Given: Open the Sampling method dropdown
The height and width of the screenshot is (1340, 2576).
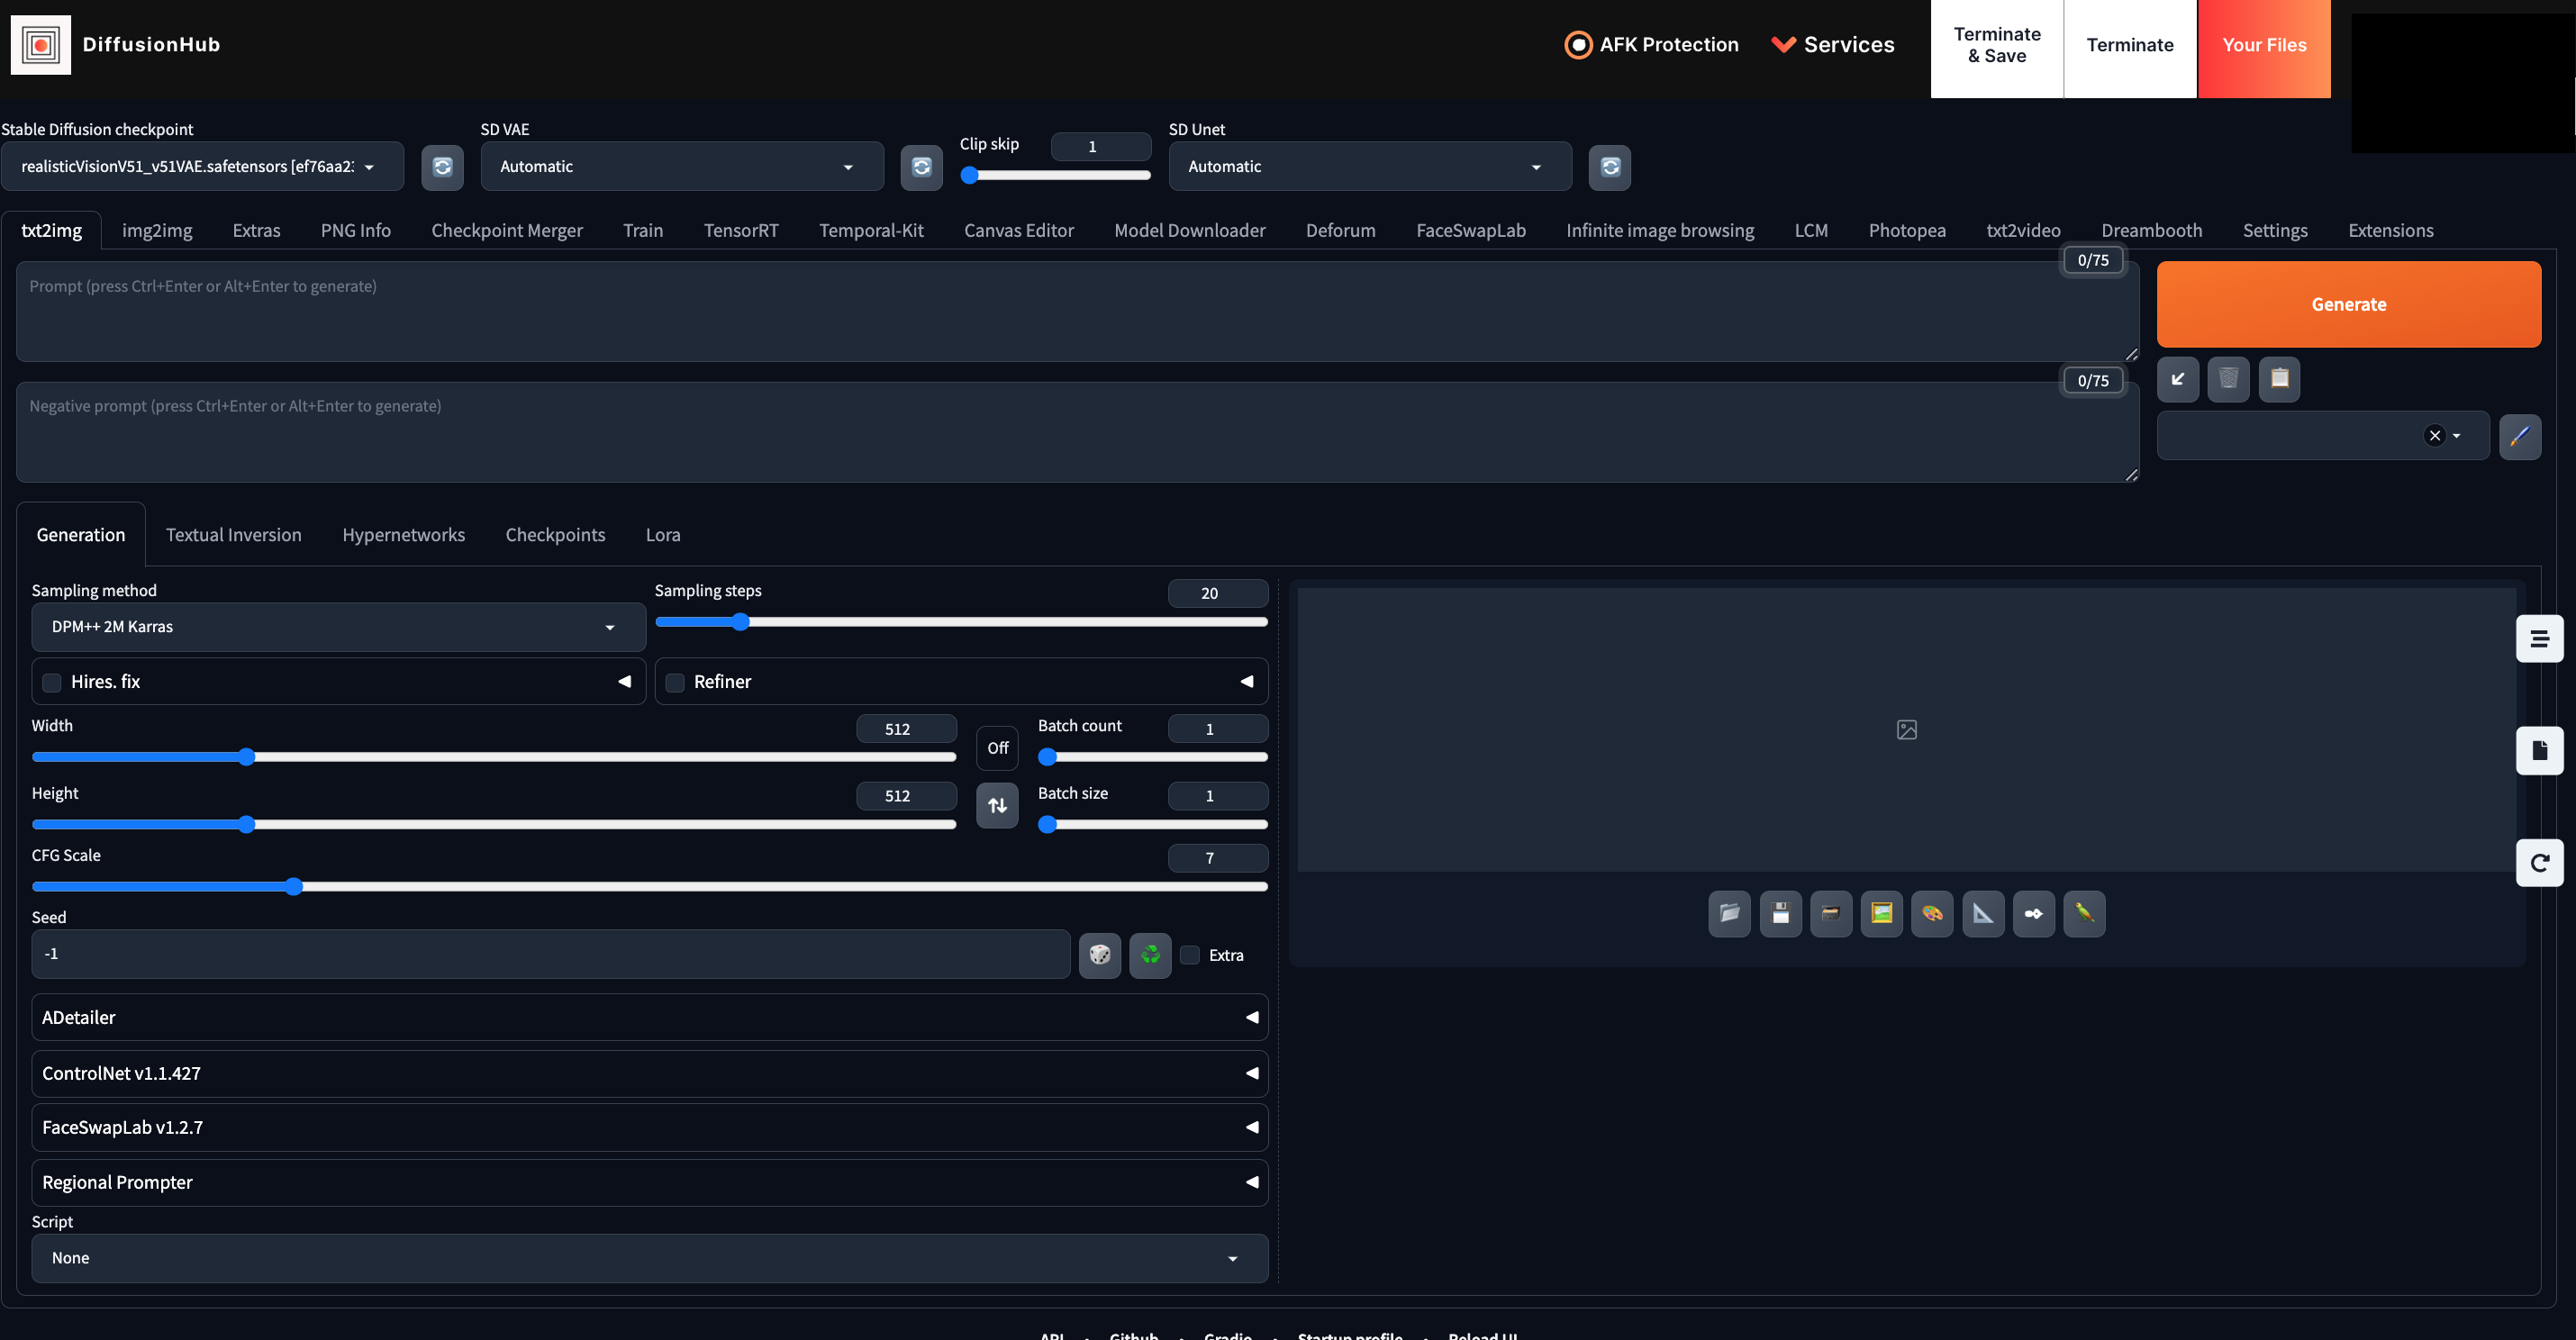Looking at the screenshot, I should [338, 627].
